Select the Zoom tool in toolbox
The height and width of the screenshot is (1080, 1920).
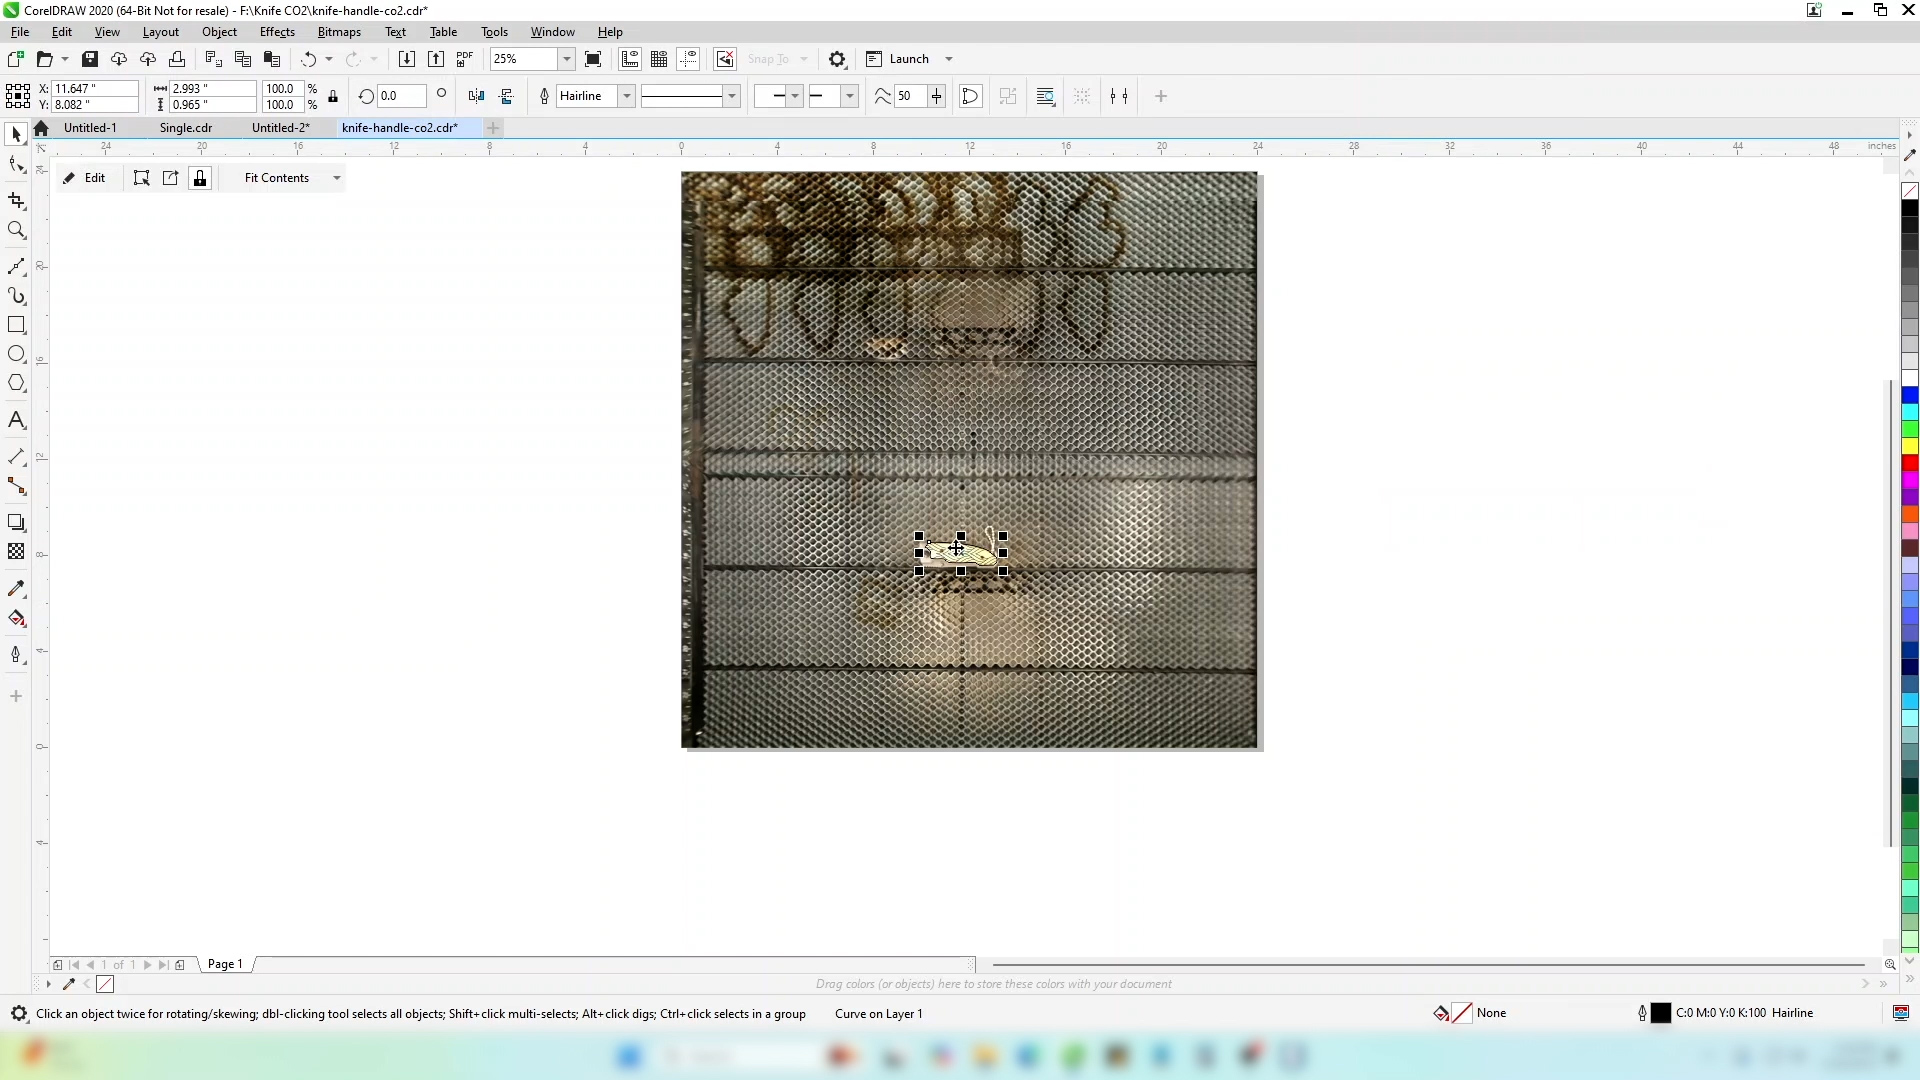coord(16,231)
